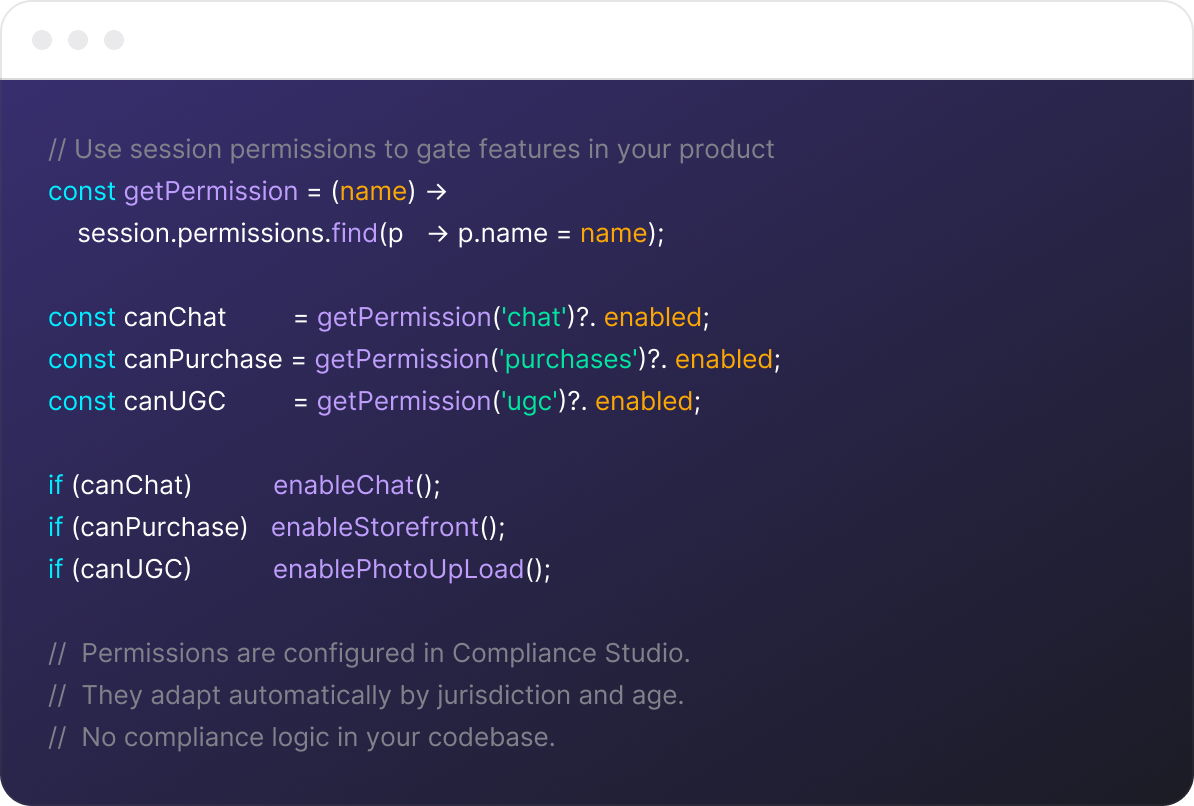Click the middle gray window dot
Viewport: 1194px width, 806px height.
[78, 40]
